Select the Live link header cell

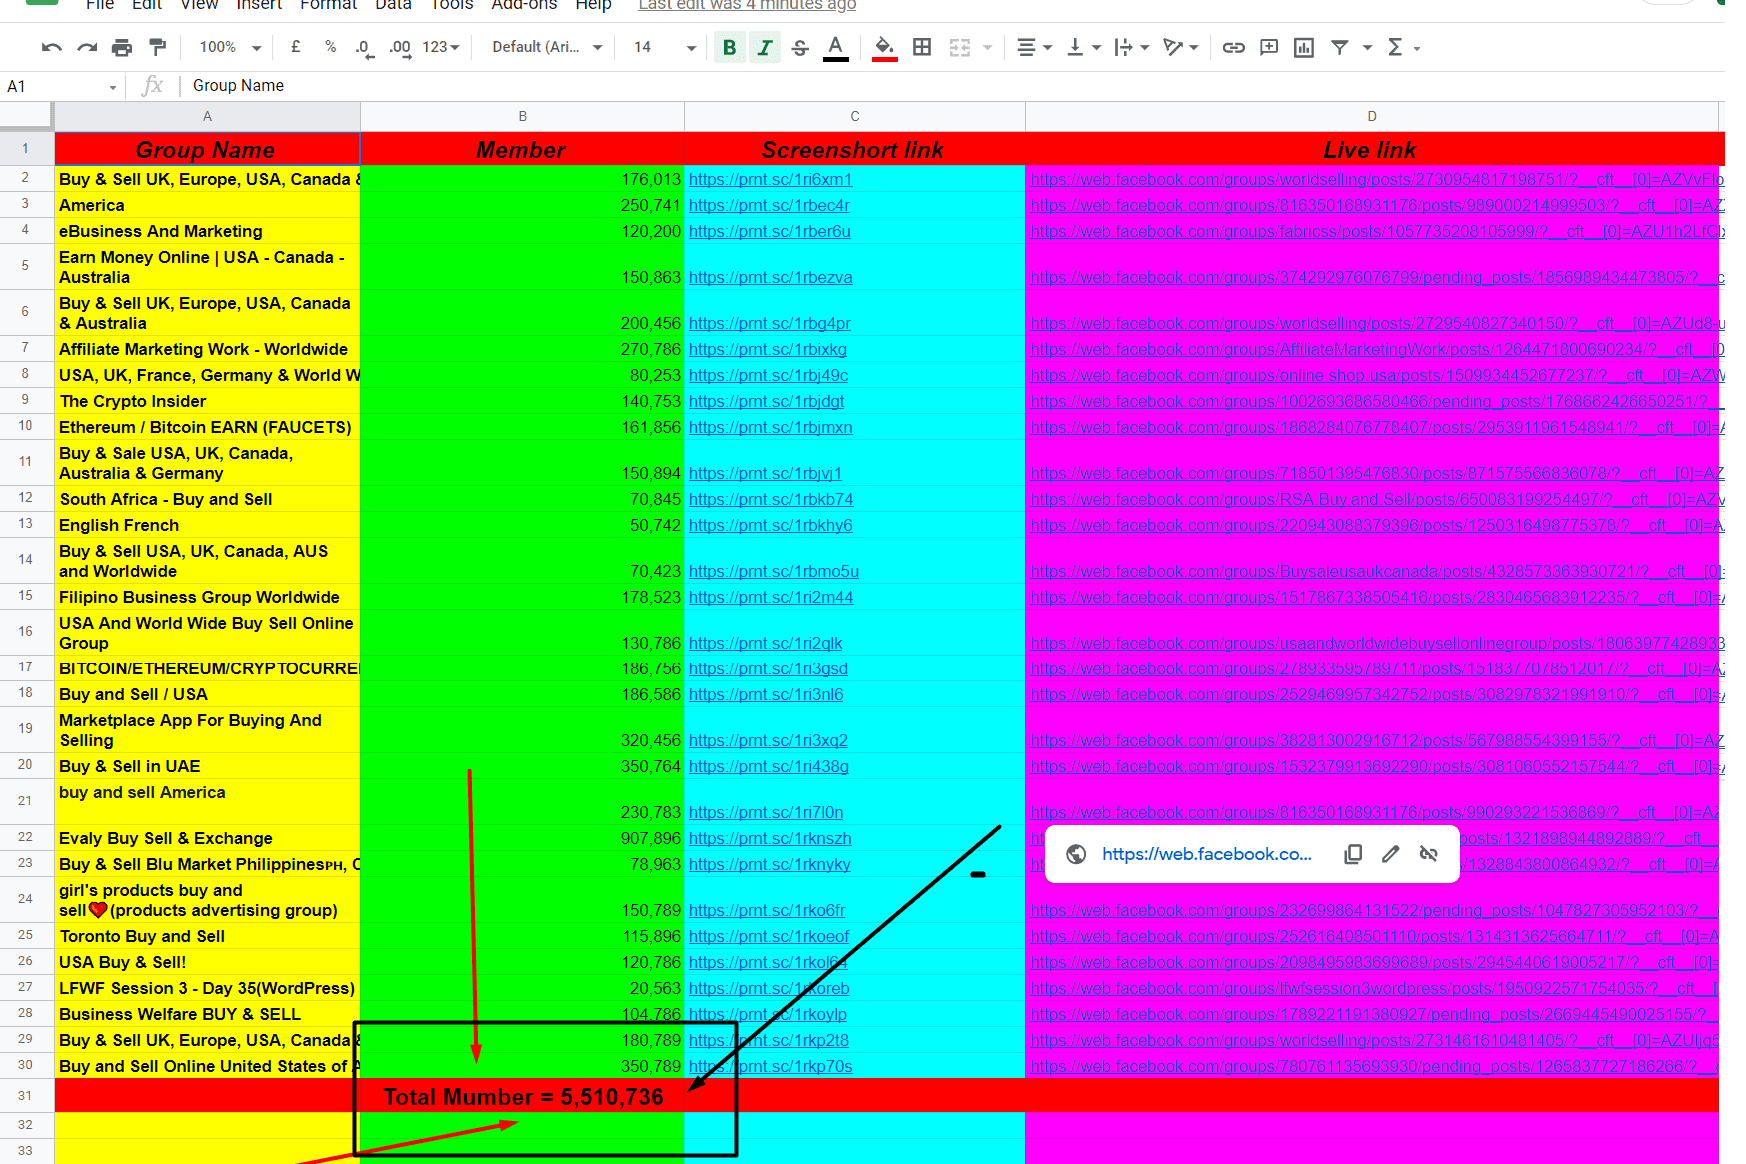coord(1370,149)
